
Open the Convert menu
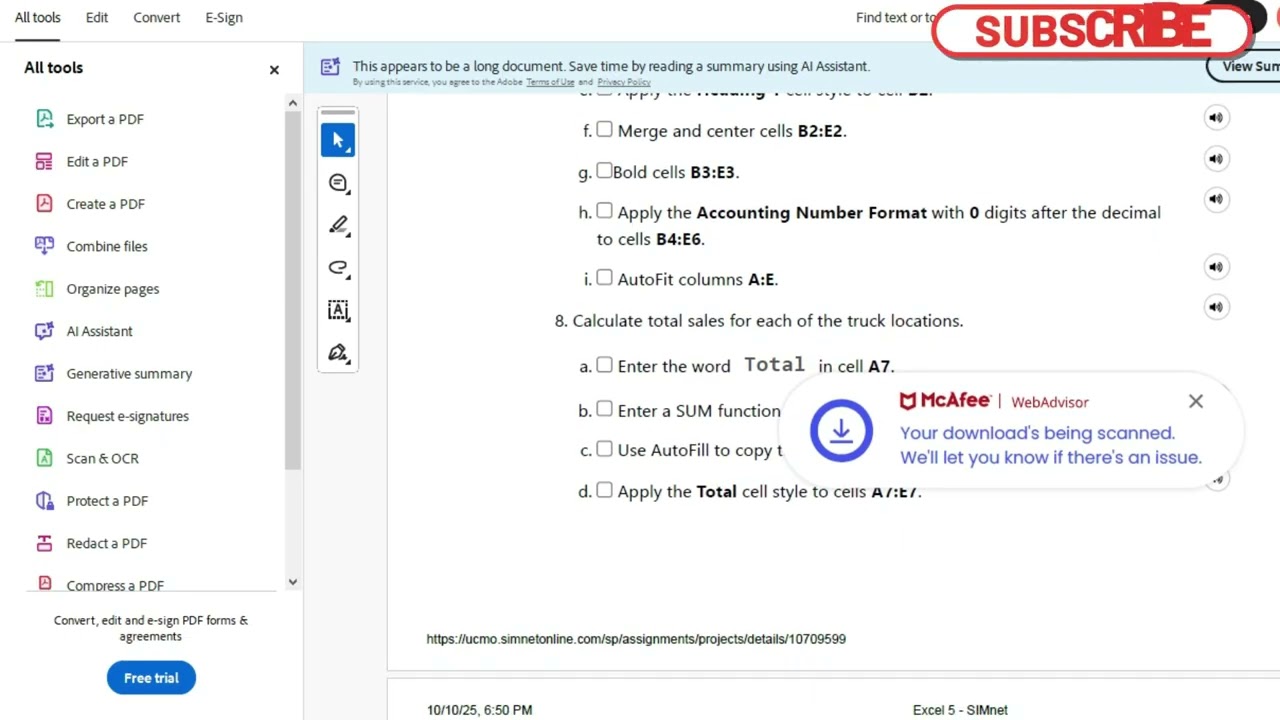click(x=157, y=18)
